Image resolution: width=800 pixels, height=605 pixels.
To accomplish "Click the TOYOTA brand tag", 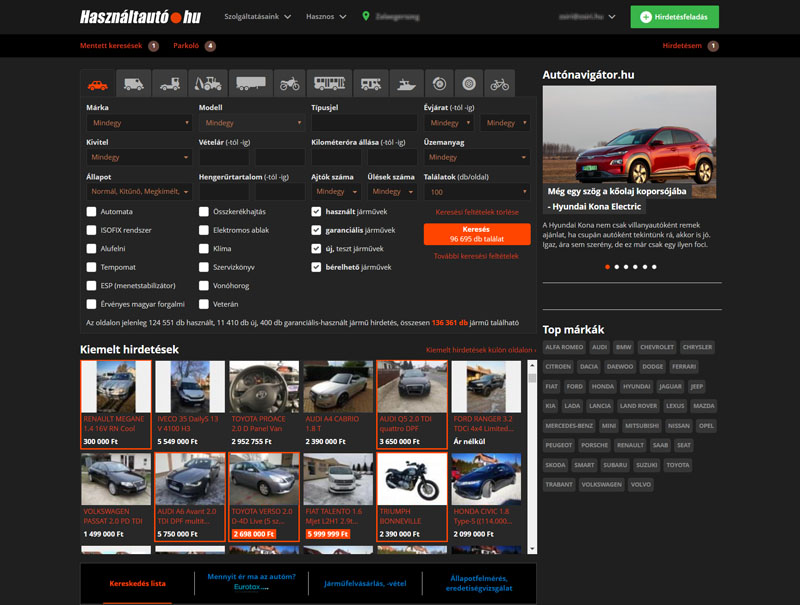I will (678, 465).
